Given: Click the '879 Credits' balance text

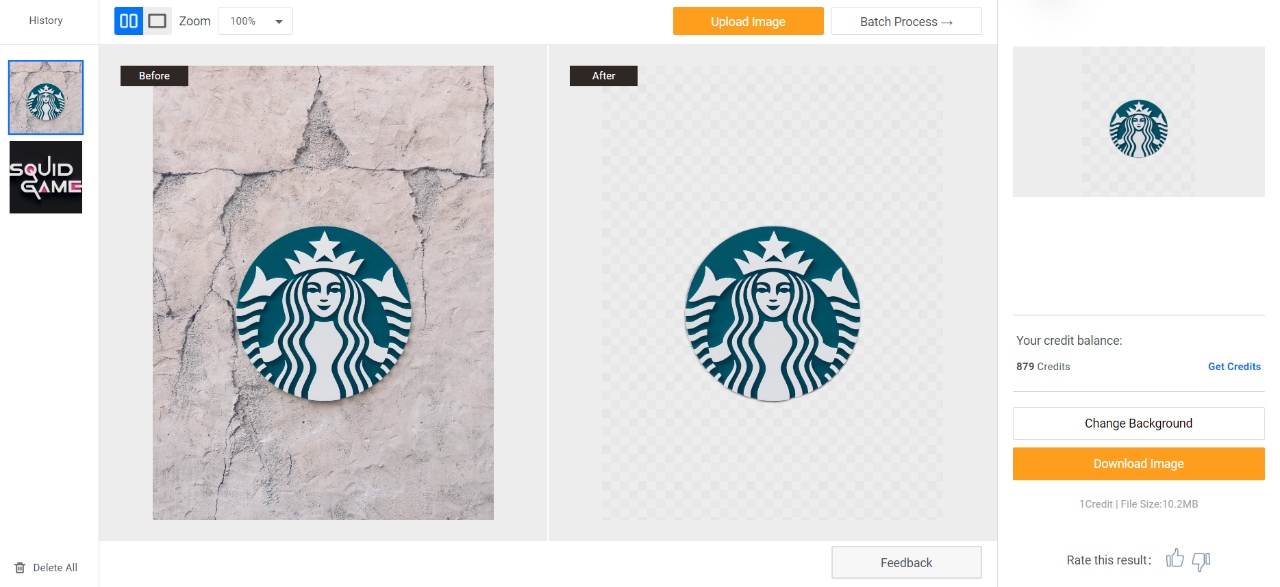Looking at the screenshot, I should tap(1043, 367).
